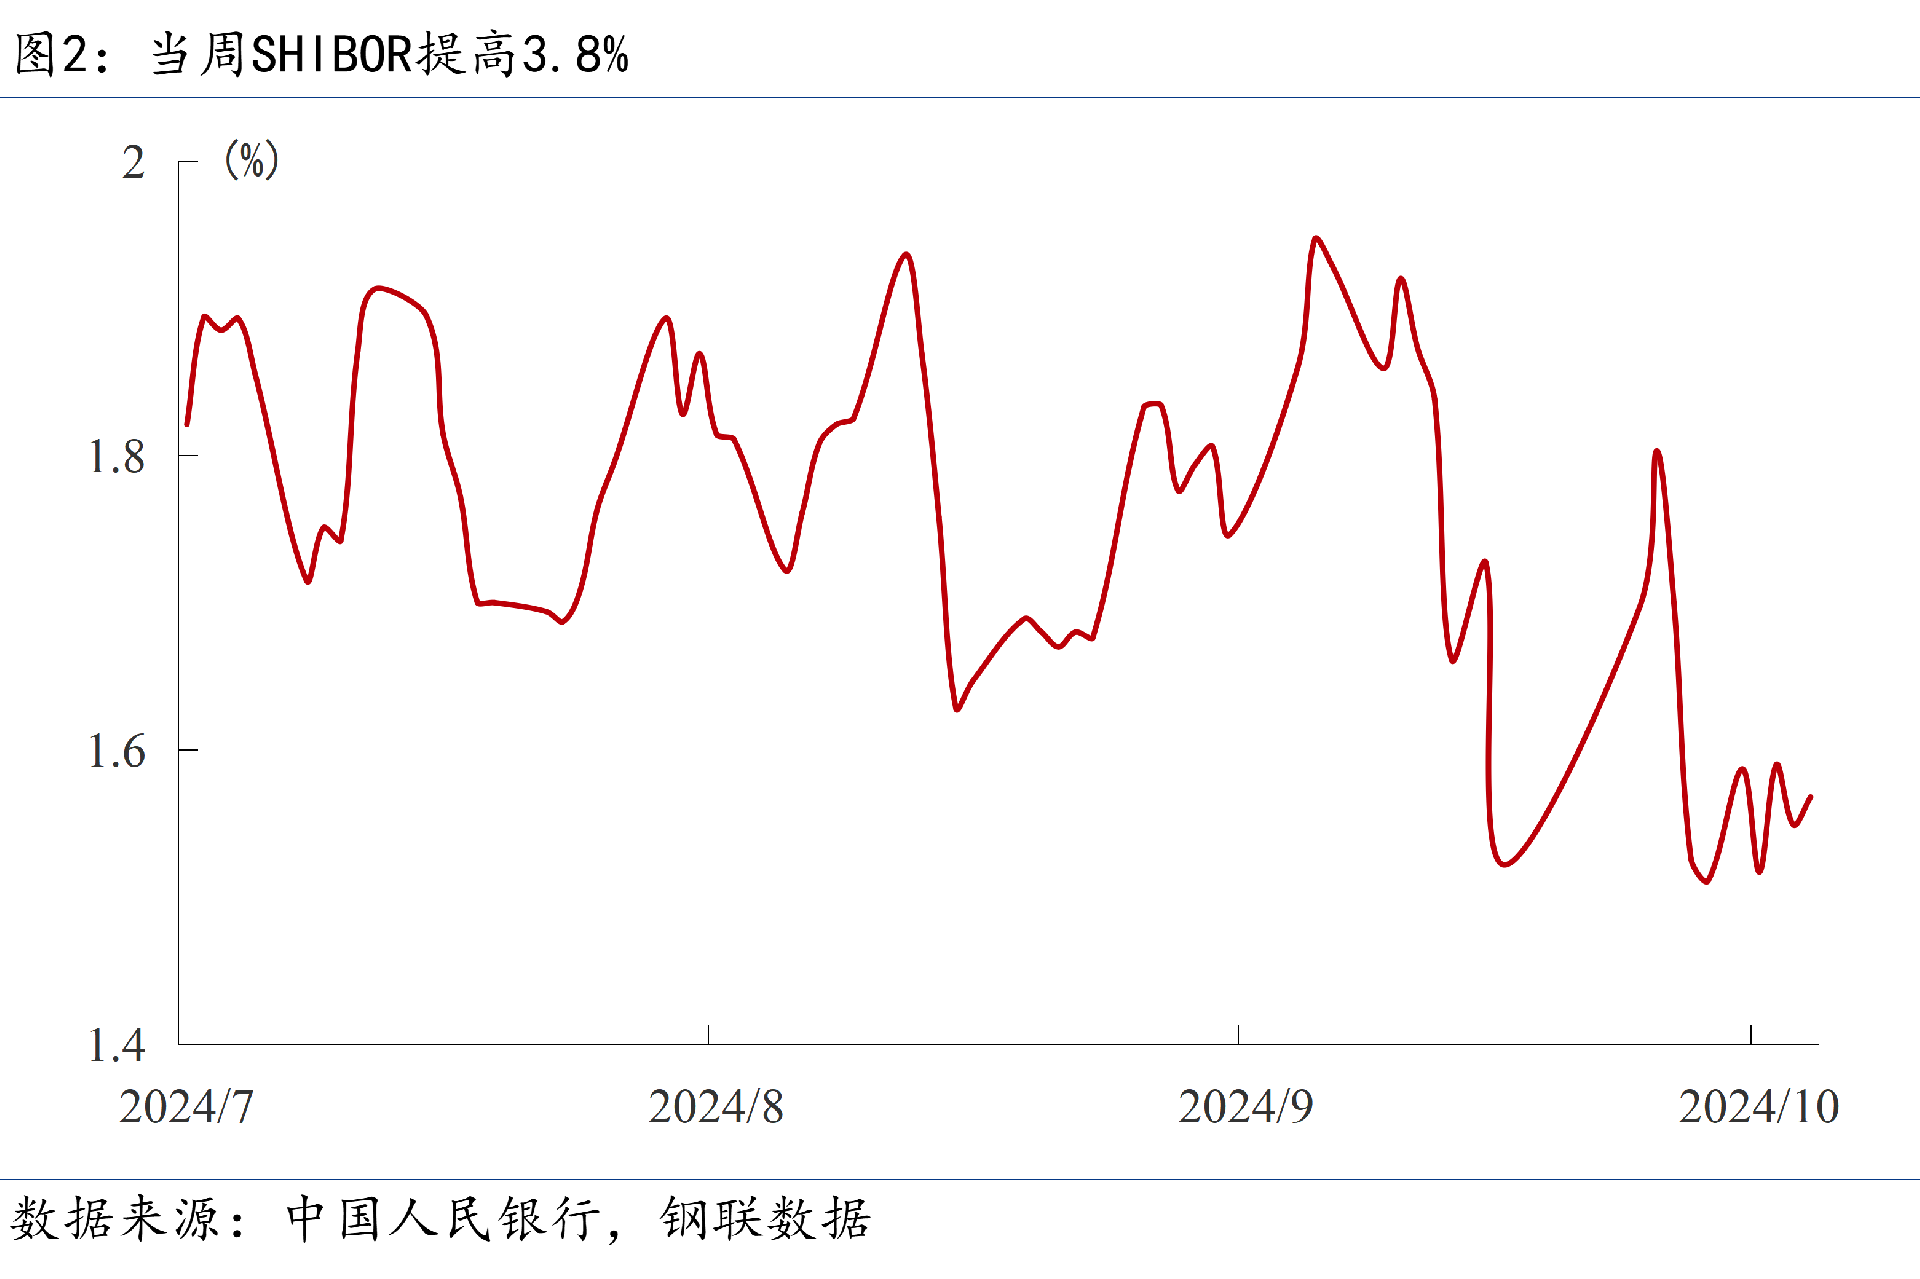Click the 图2 figure number label
The image size is (1920, 1279).
pyautogui.click(x=50, y=54)
